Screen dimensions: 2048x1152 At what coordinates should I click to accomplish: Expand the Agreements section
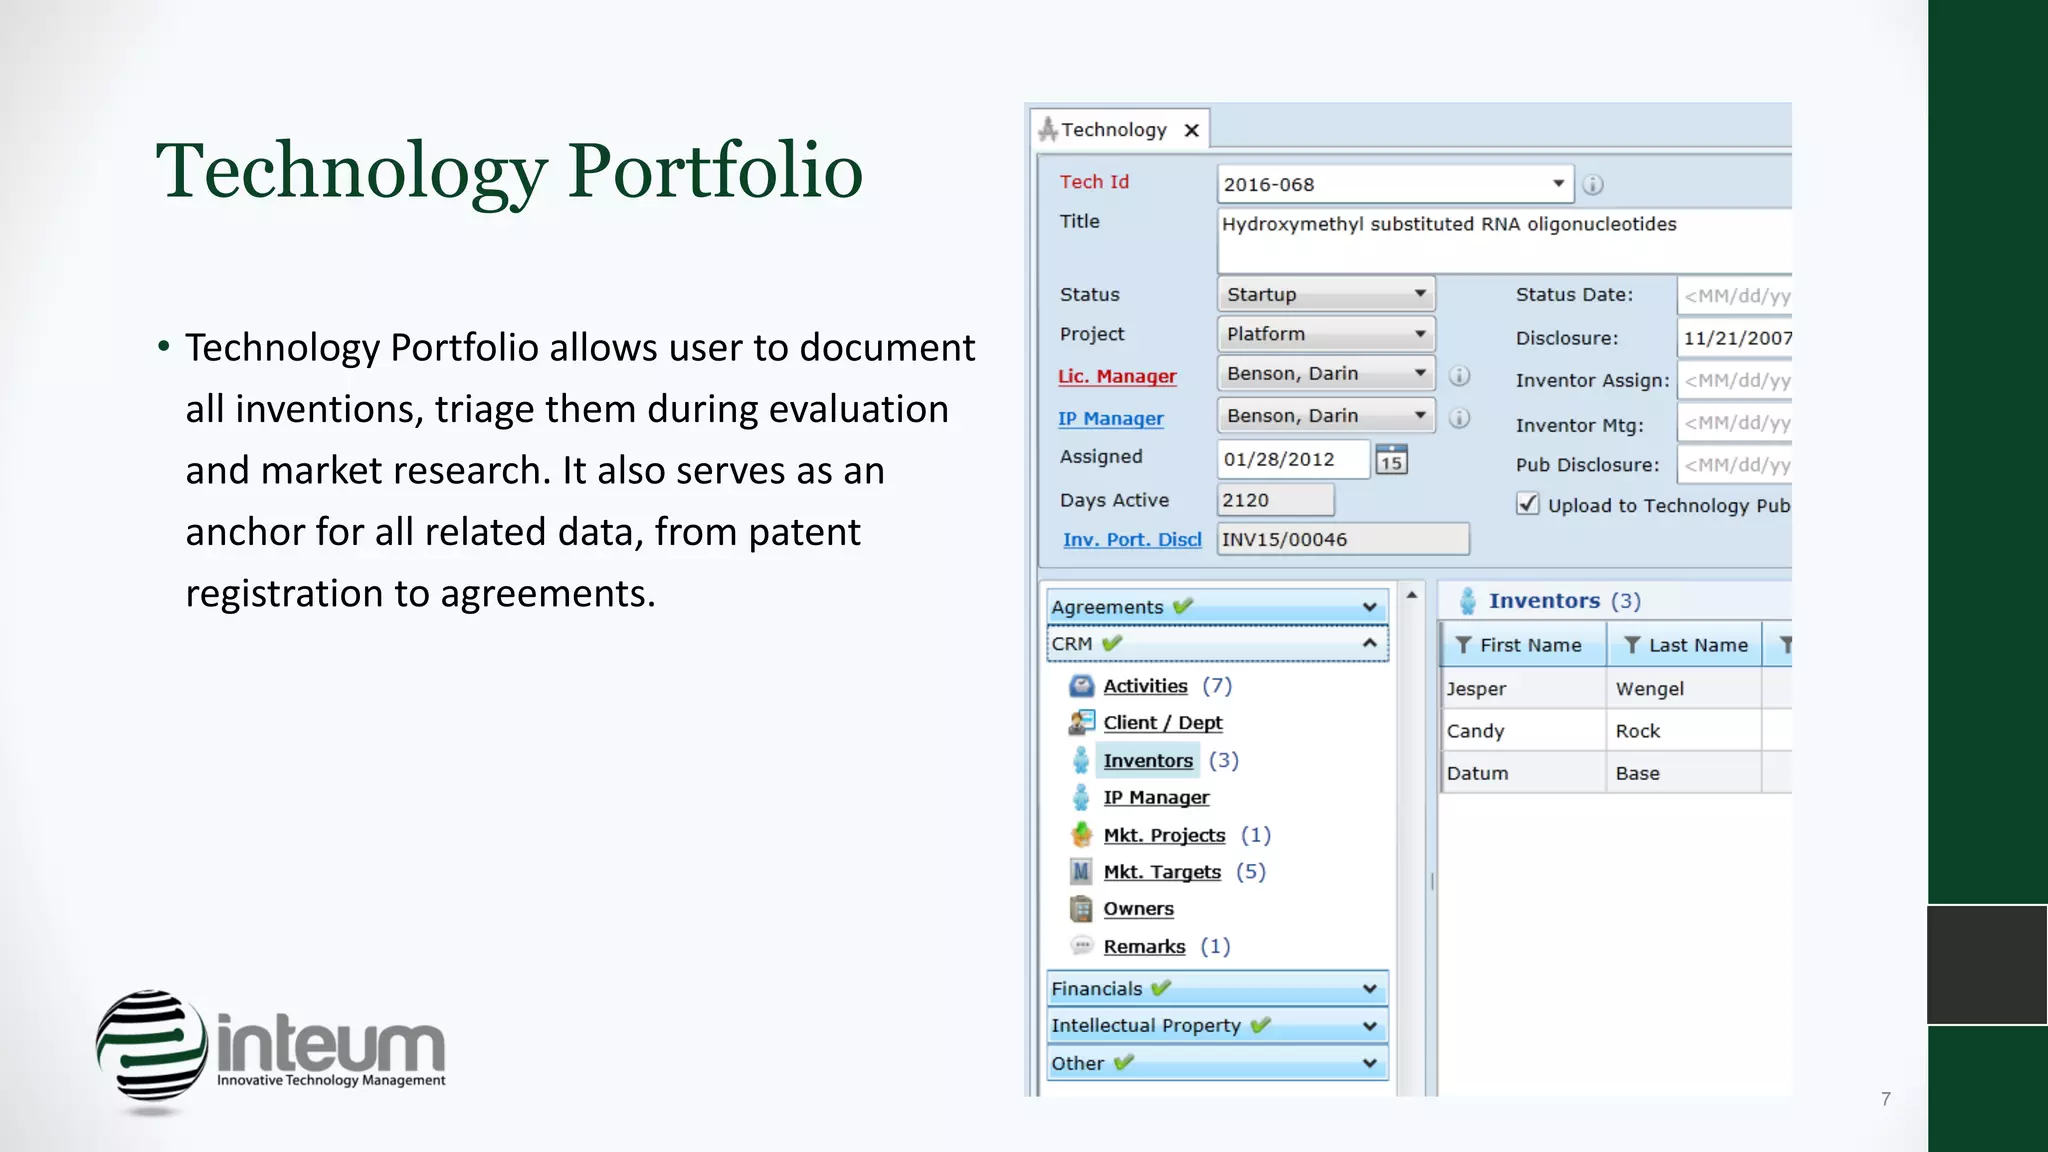tap(1369, 607)
